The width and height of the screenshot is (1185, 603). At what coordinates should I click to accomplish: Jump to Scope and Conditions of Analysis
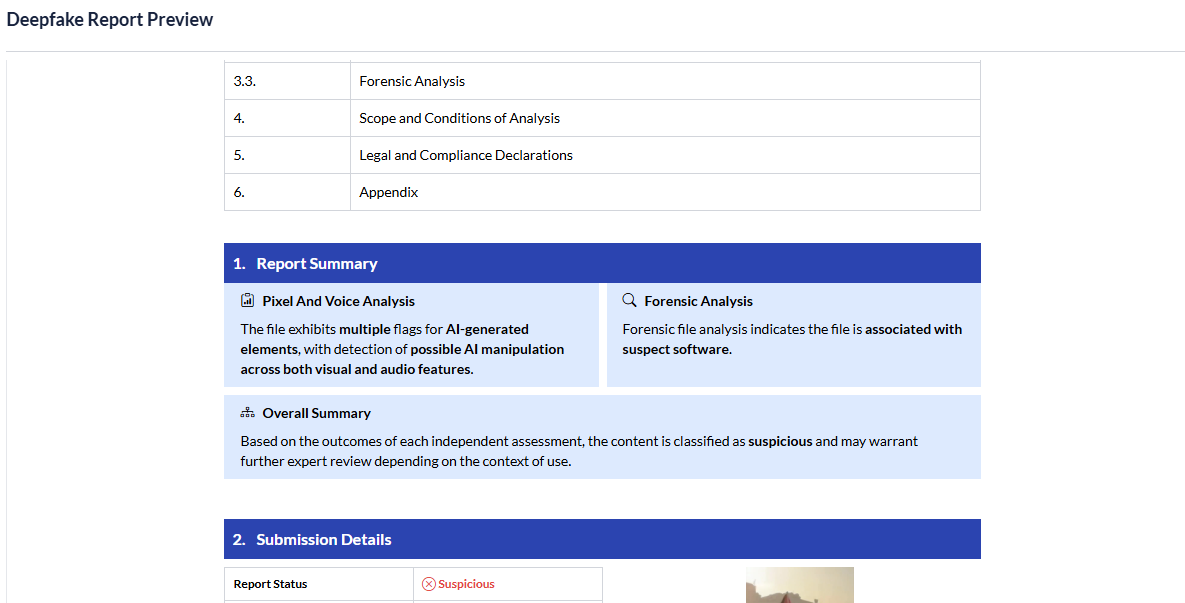(459, 118)
